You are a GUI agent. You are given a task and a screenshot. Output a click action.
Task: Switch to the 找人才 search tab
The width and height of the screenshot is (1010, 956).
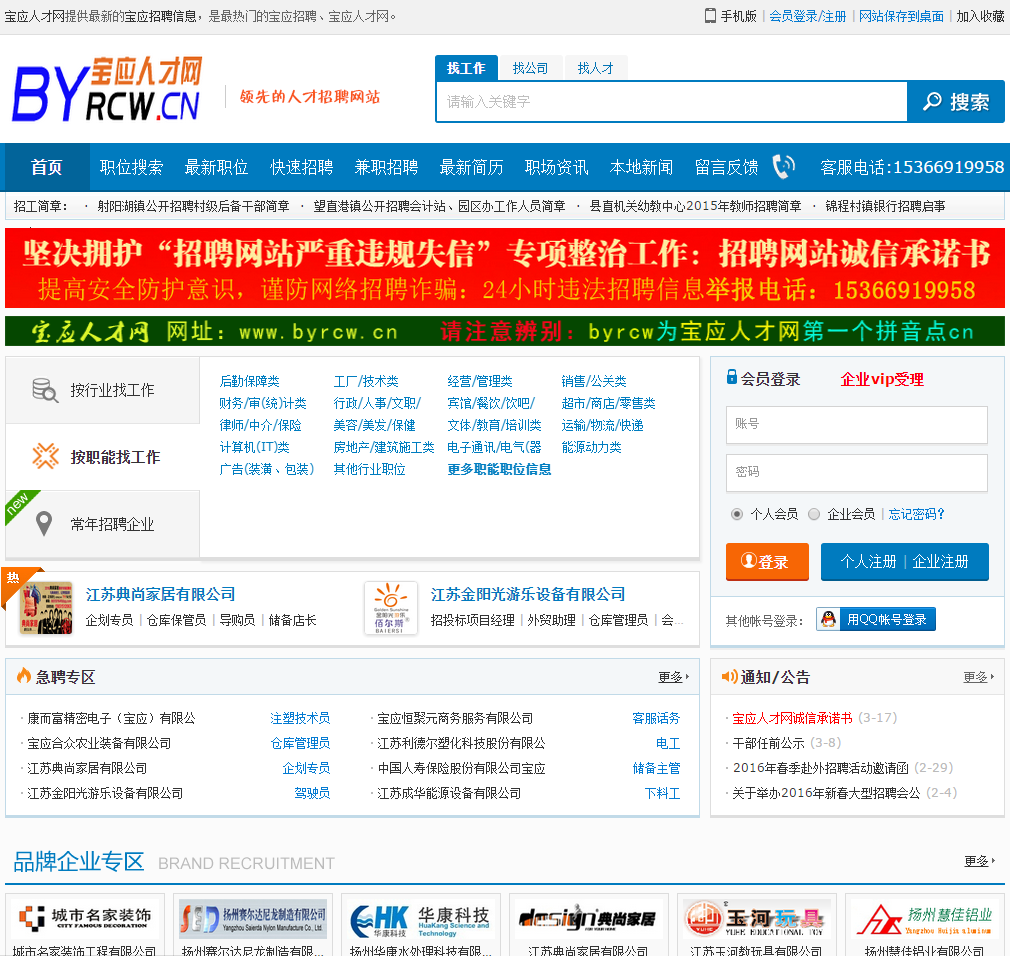[595, 68]
